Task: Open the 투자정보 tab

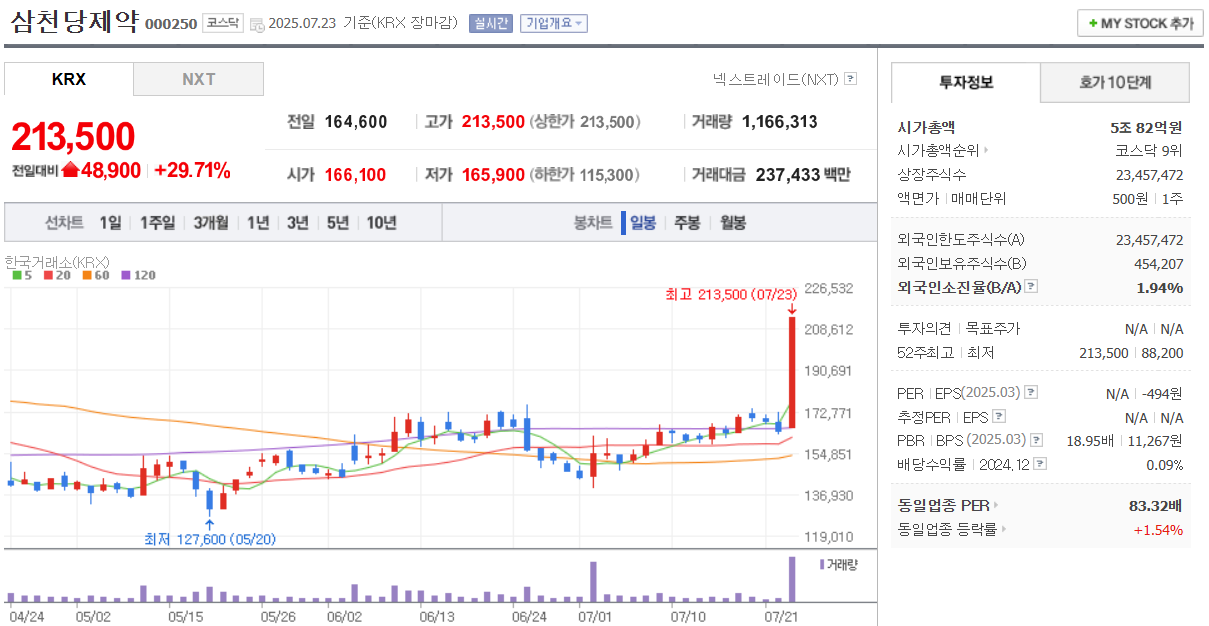Action: coord(966,82)
